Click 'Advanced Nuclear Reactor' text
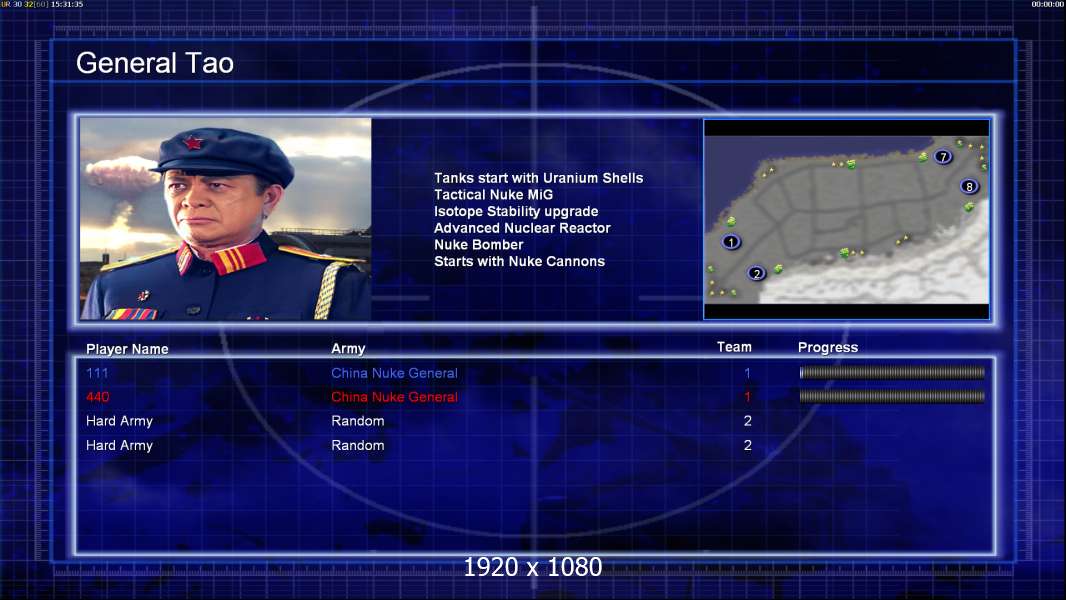This screenshot has height=600, width=1066. click(522, 228)
